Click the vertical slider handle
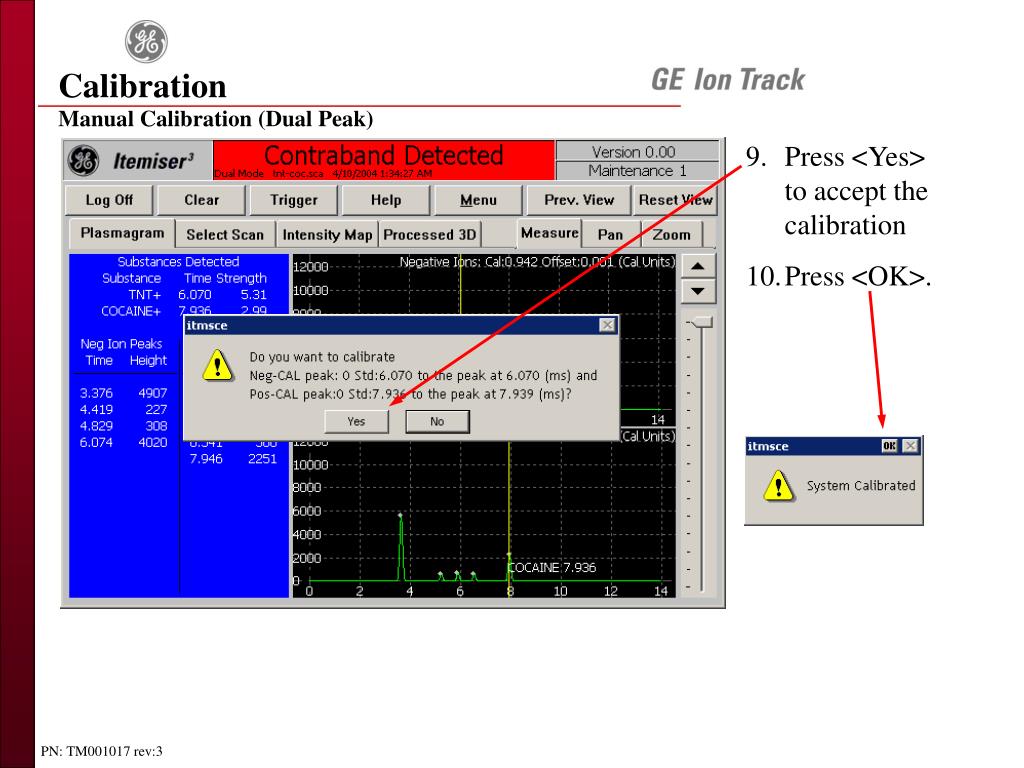 pos(702,322)
